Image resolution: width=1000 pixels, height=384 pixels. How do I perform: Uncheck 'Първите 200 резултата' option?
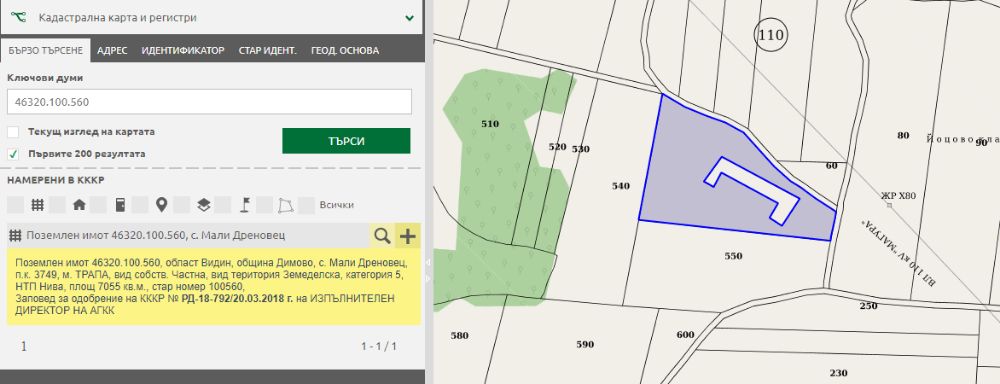click(x=13, y=154)
